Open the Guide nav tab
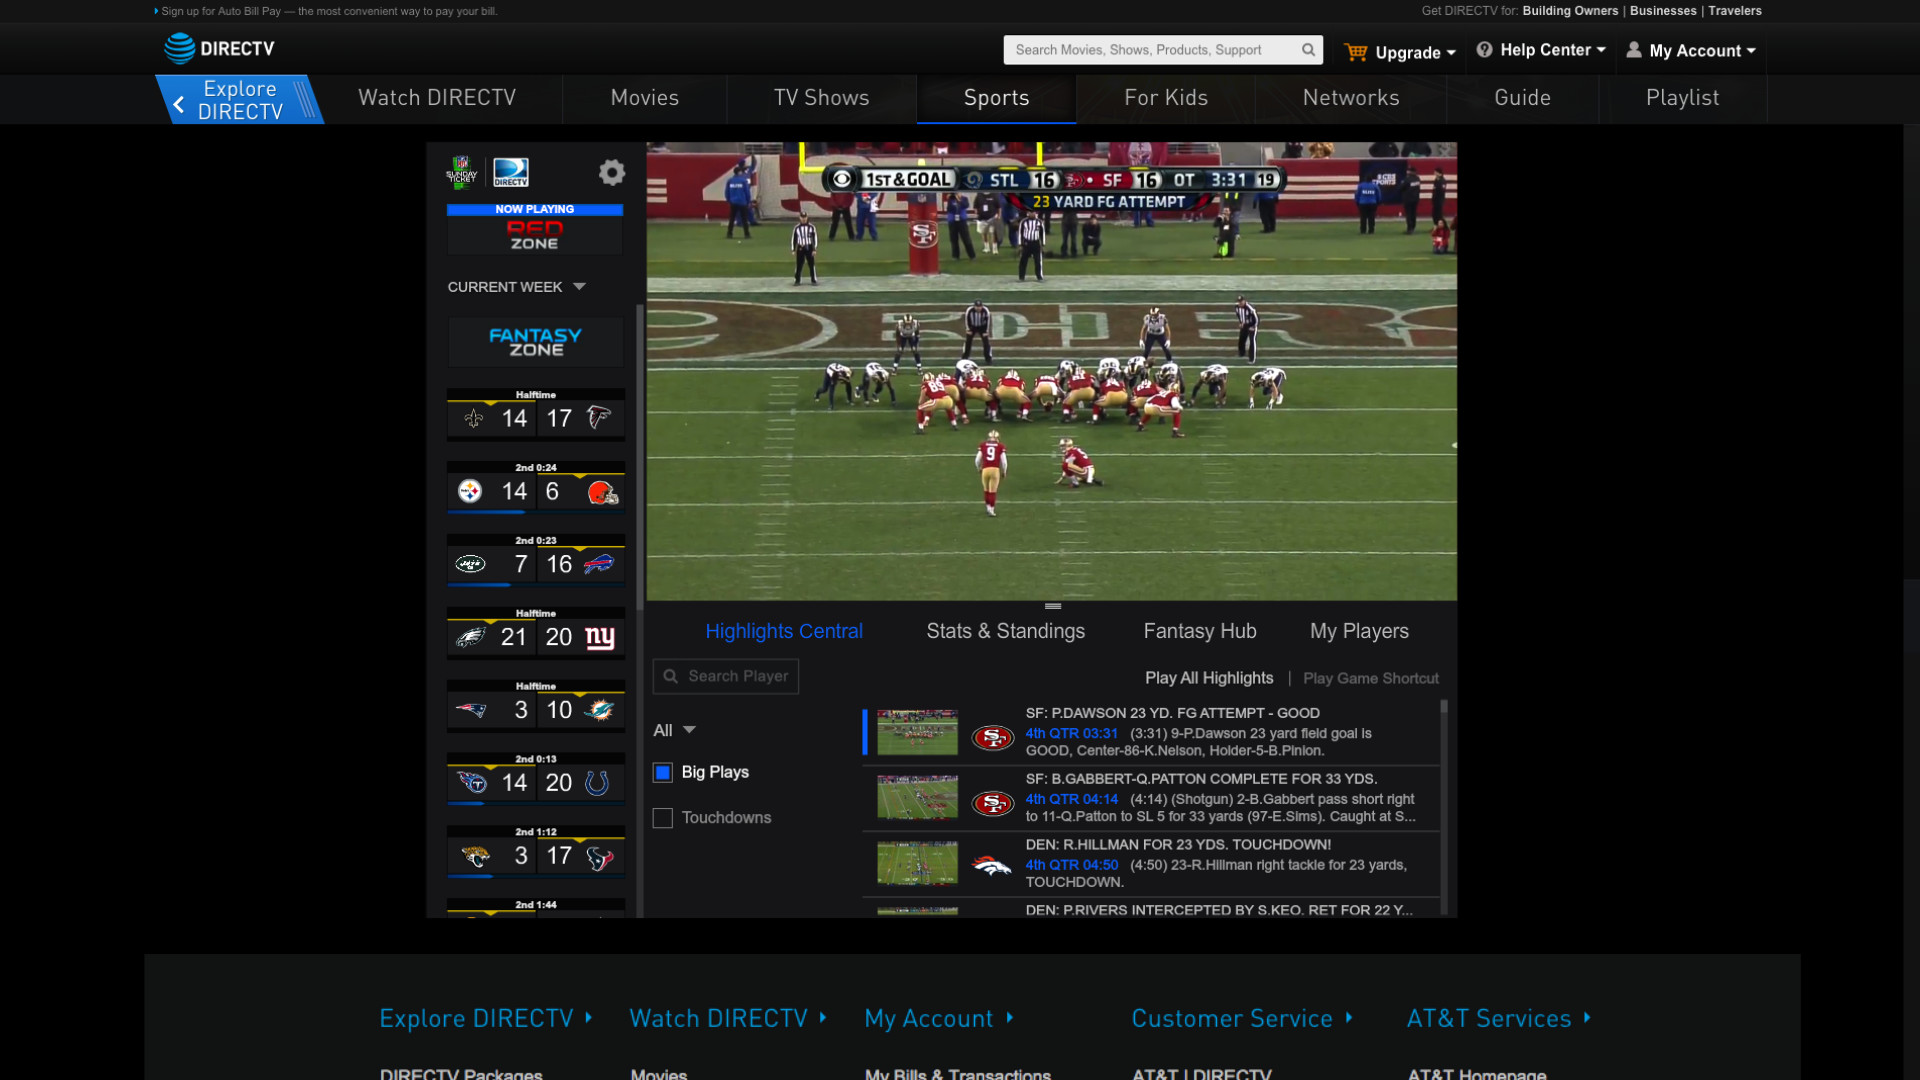This screenshot has width=1920, height=1080. (1522, 98)
